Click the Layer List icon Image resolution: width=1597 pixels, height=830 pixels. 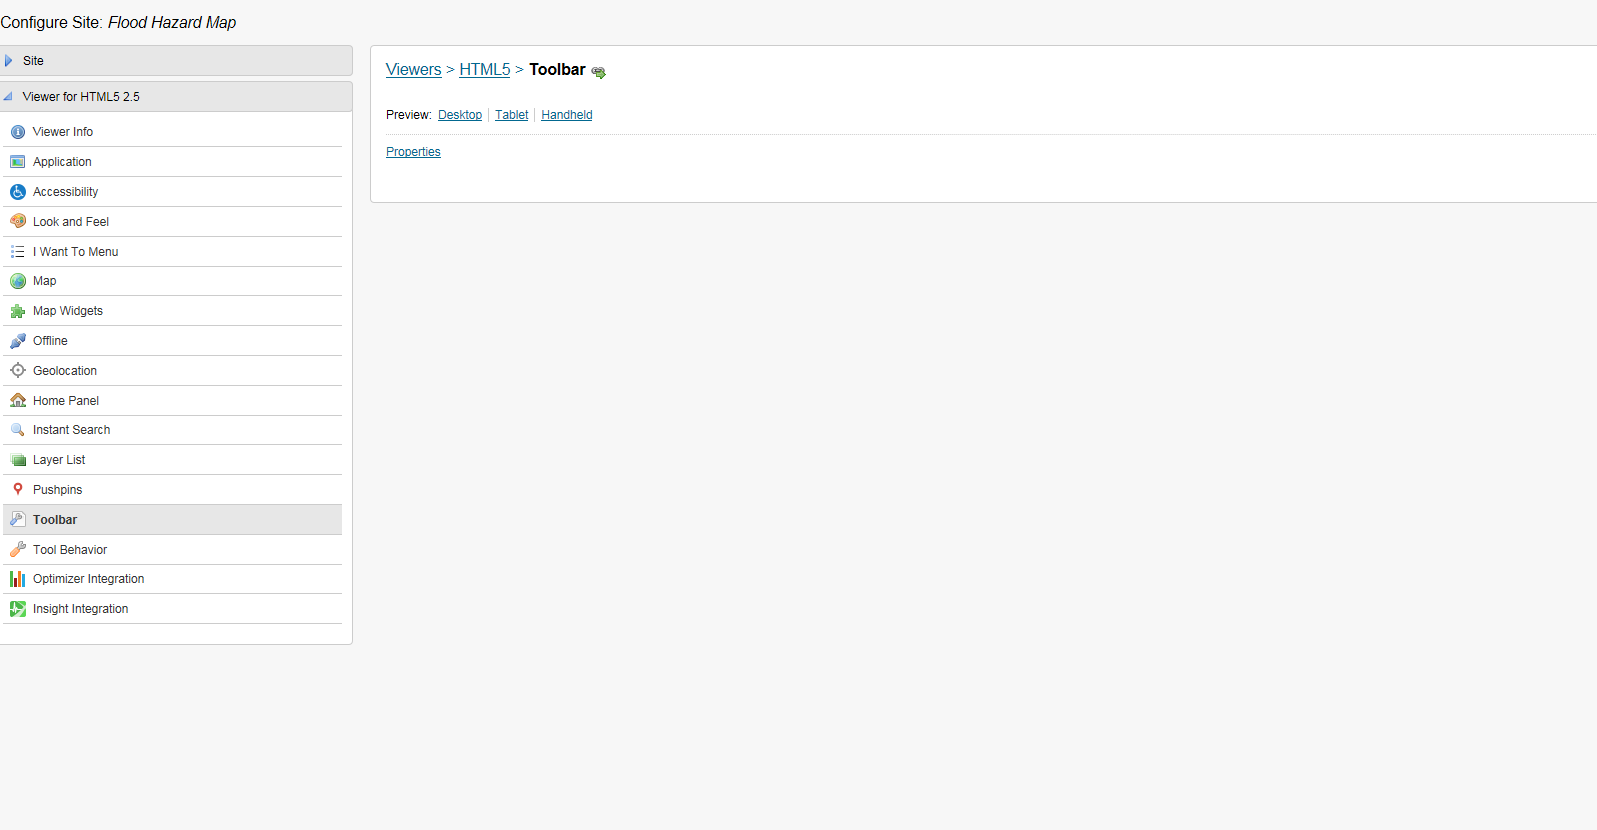tap(18, 460)
